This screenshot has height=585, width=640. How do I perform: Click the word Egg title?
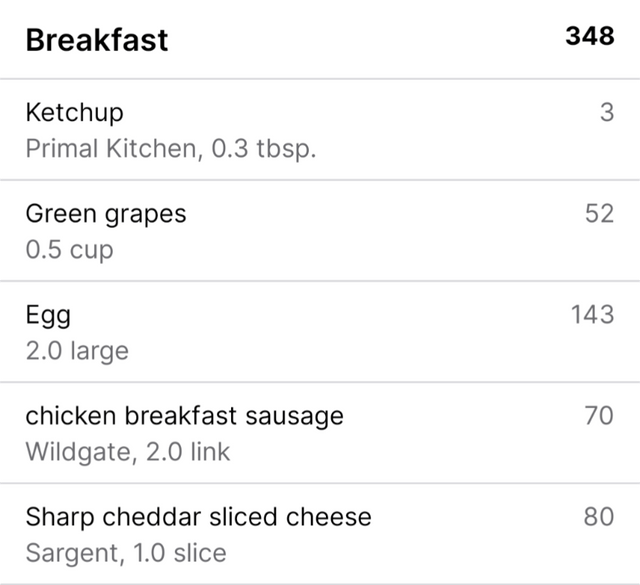click(48, 316)
